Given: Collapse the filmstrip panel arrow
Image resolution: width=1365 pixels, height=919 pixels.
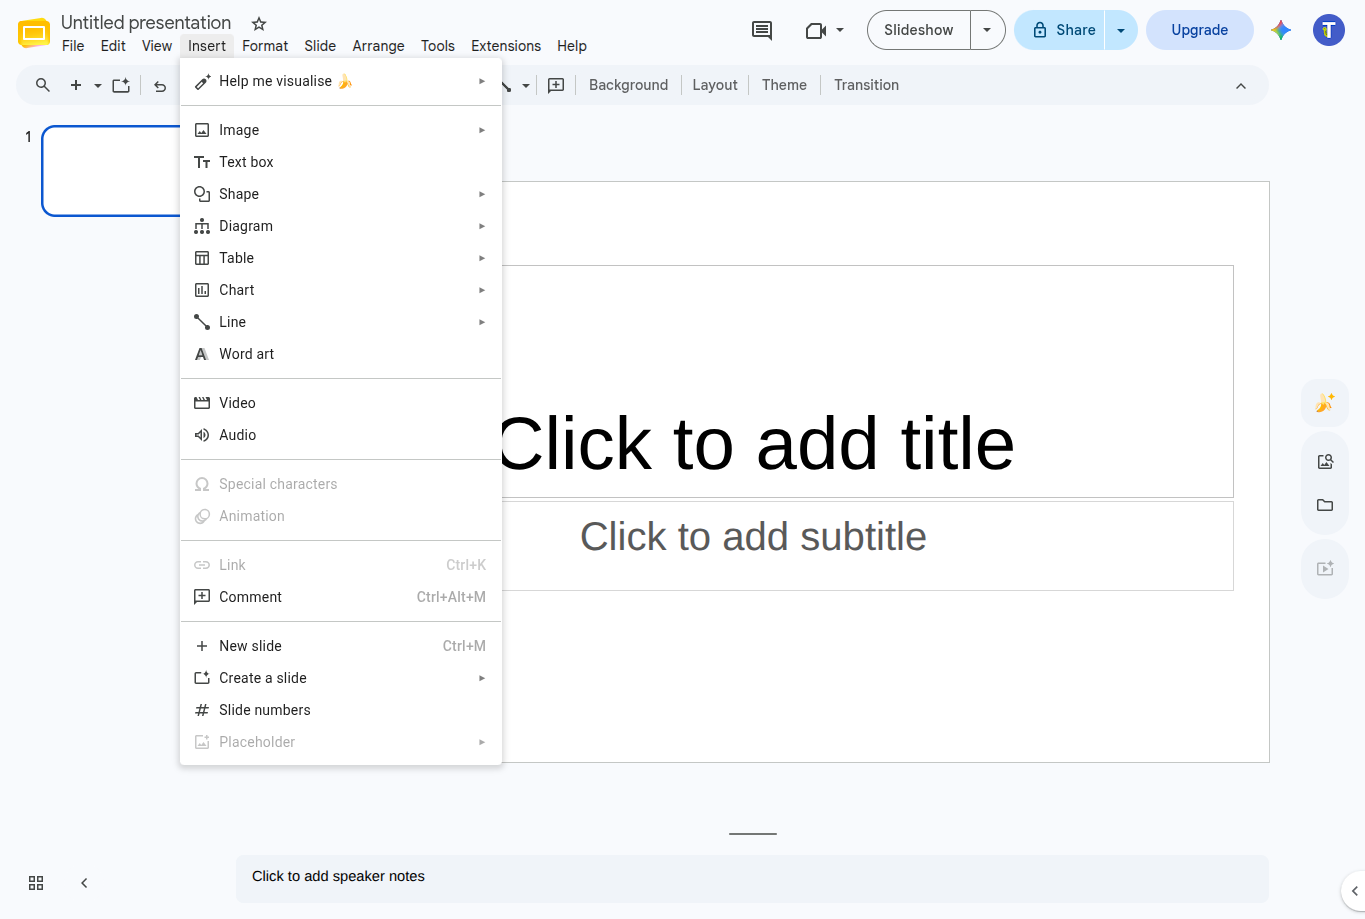Looking at the screenshot, I should pos(84,883).
